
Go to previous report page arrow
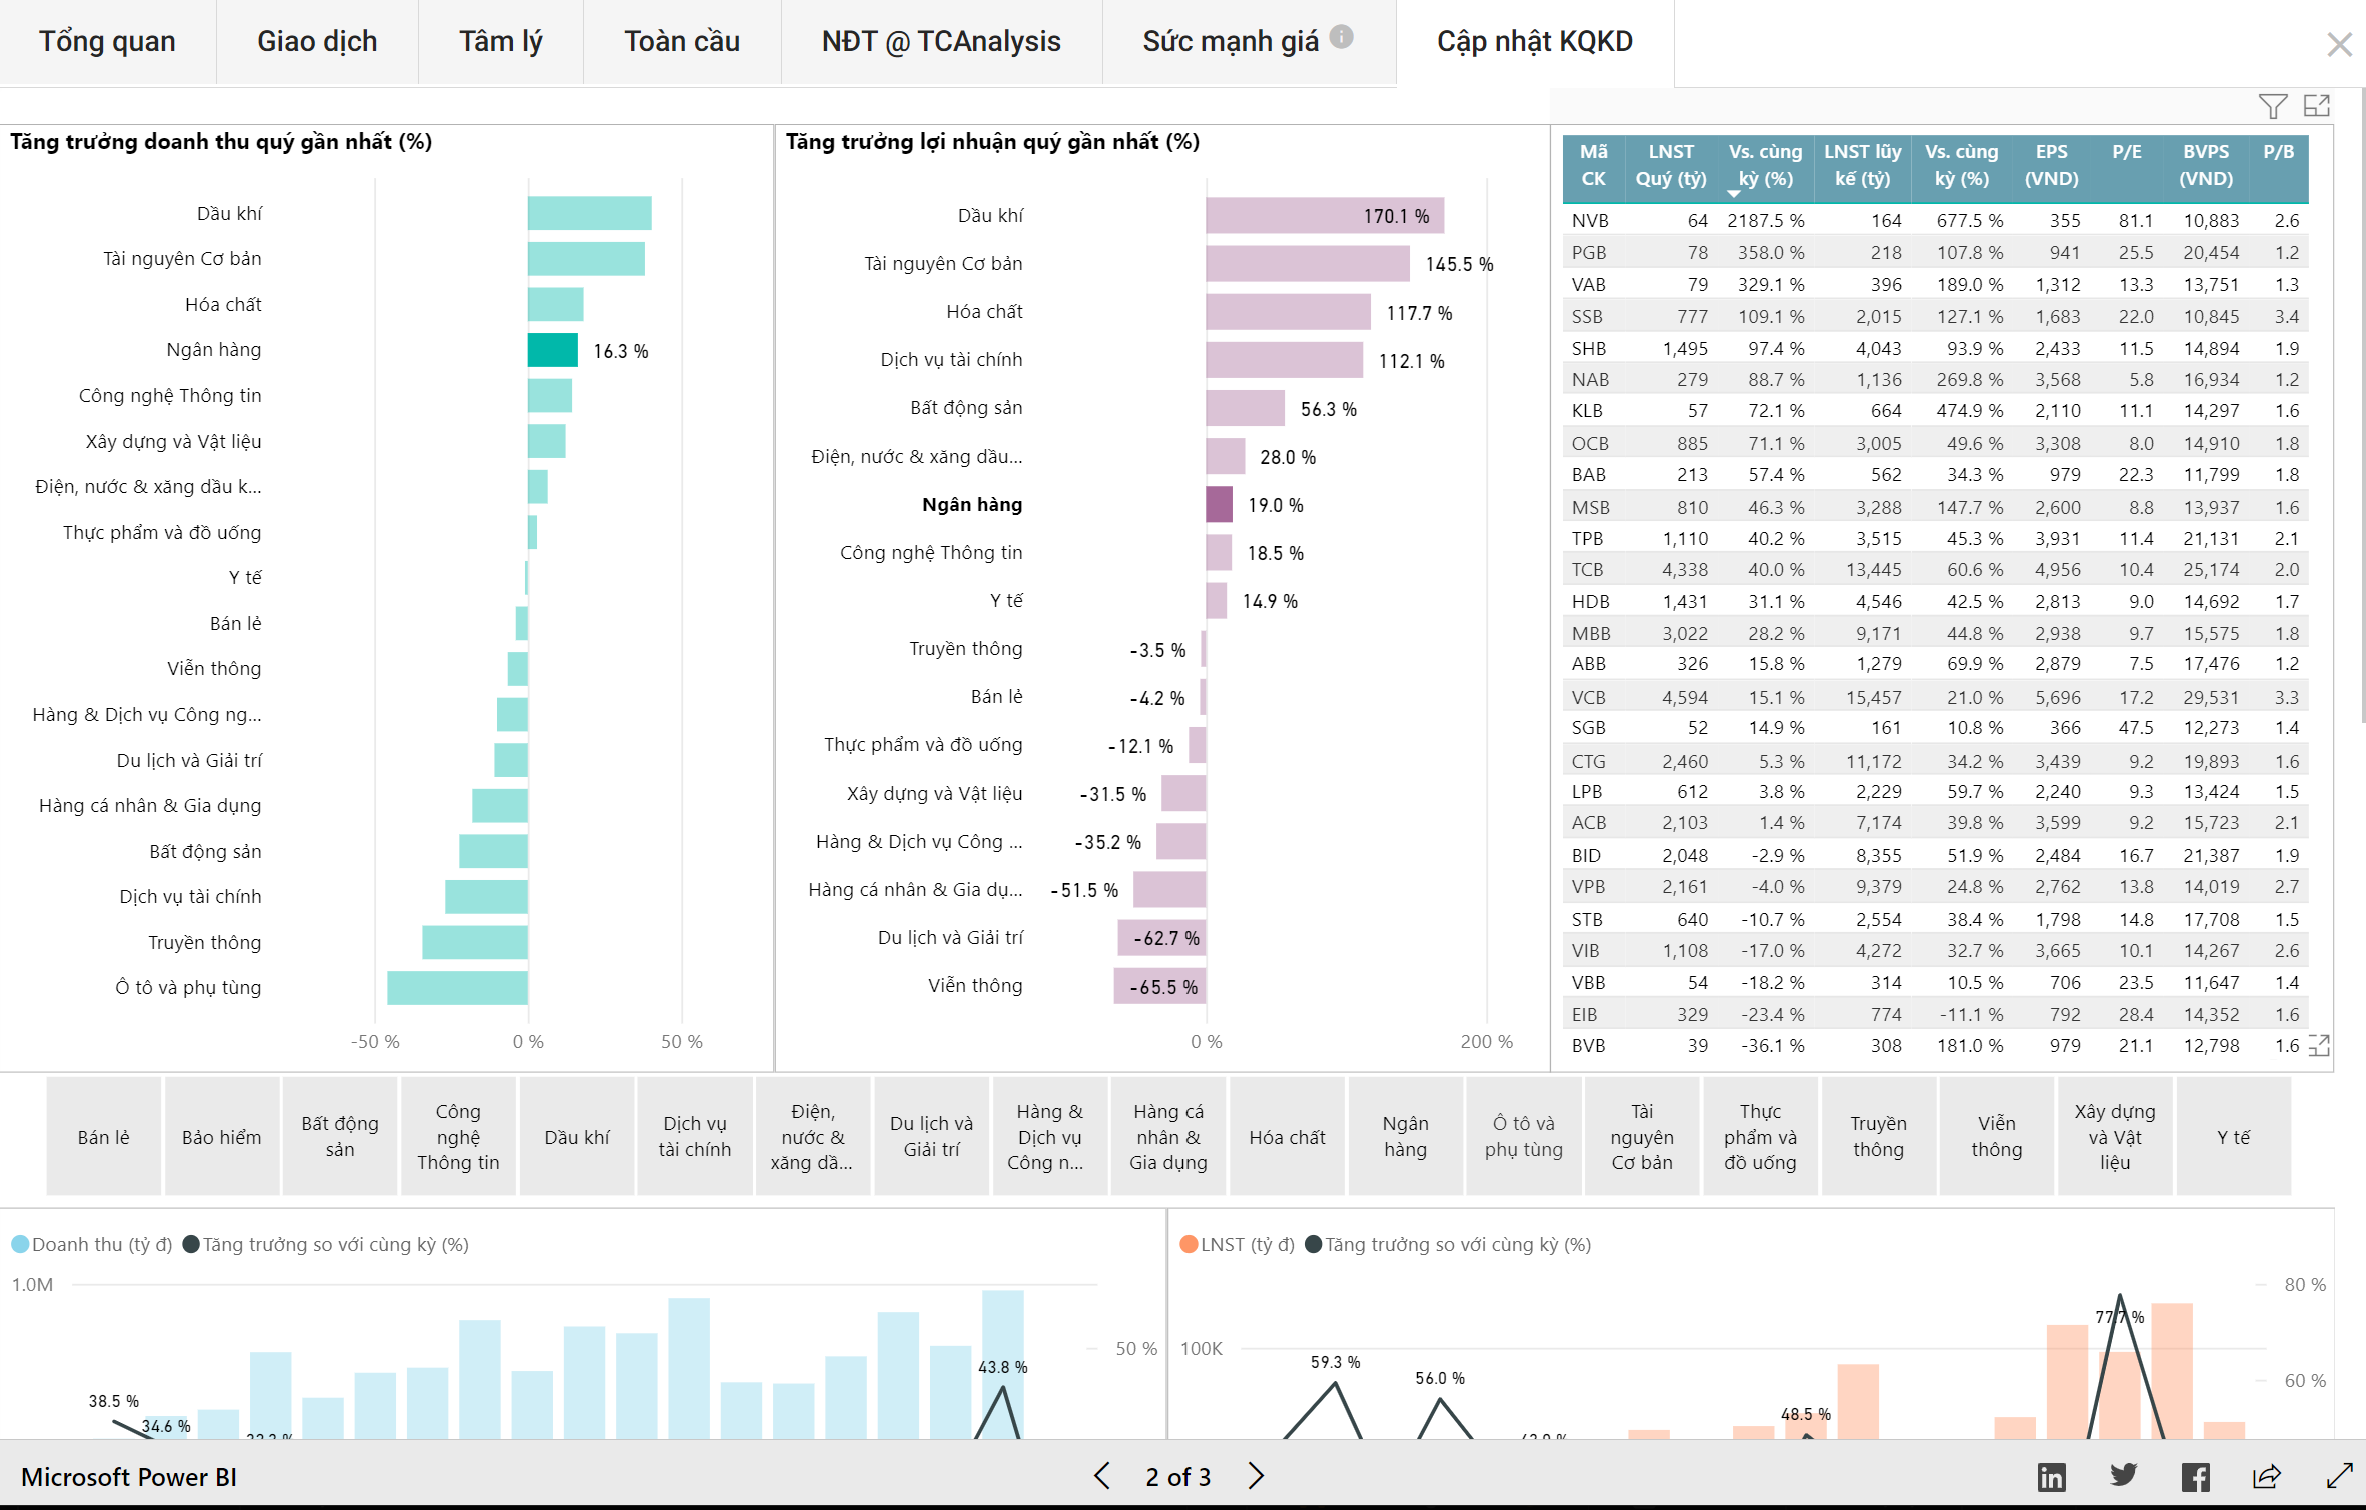pyautogui.click(x=1101, y=1476)
